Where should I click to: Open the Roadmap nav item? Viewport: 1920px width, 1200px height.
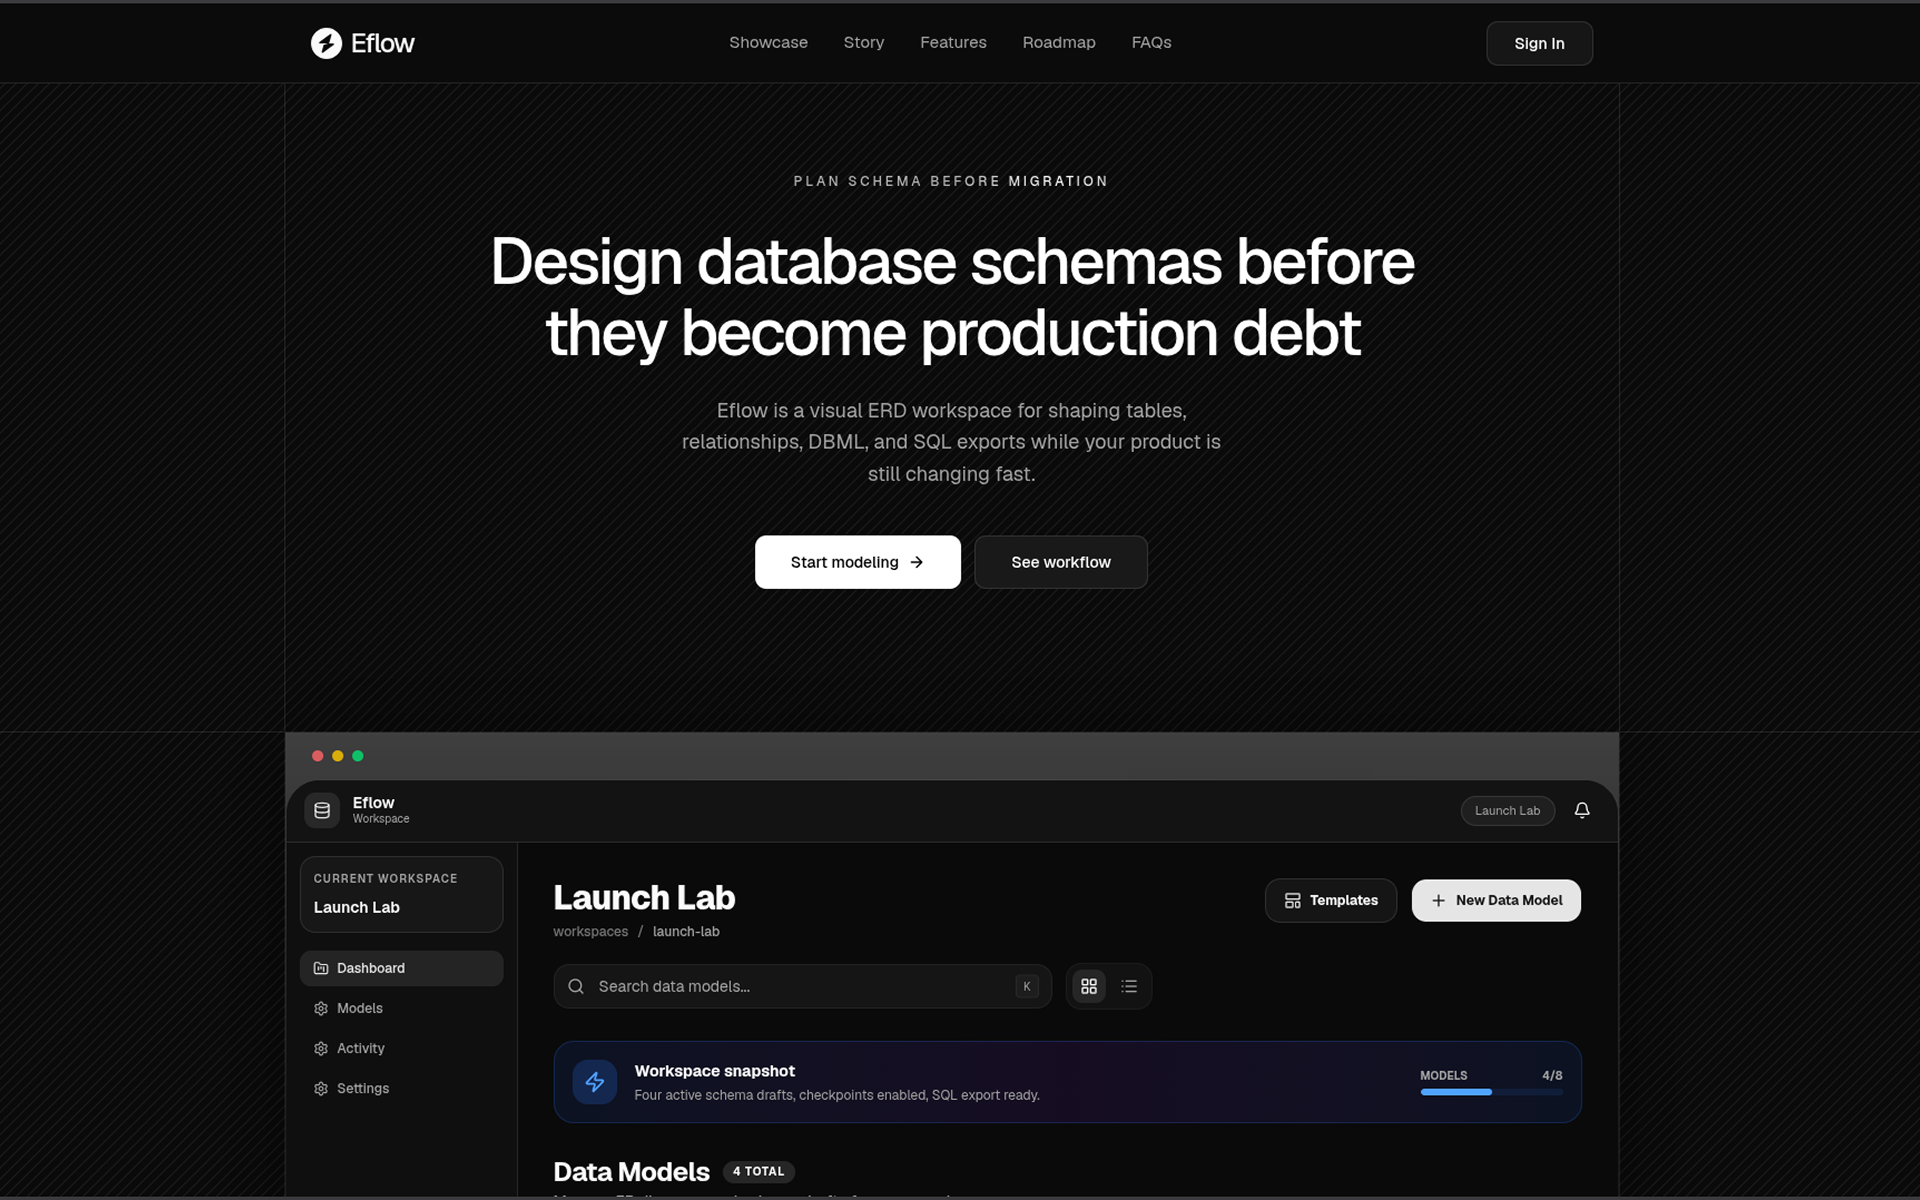(1059, 42)
